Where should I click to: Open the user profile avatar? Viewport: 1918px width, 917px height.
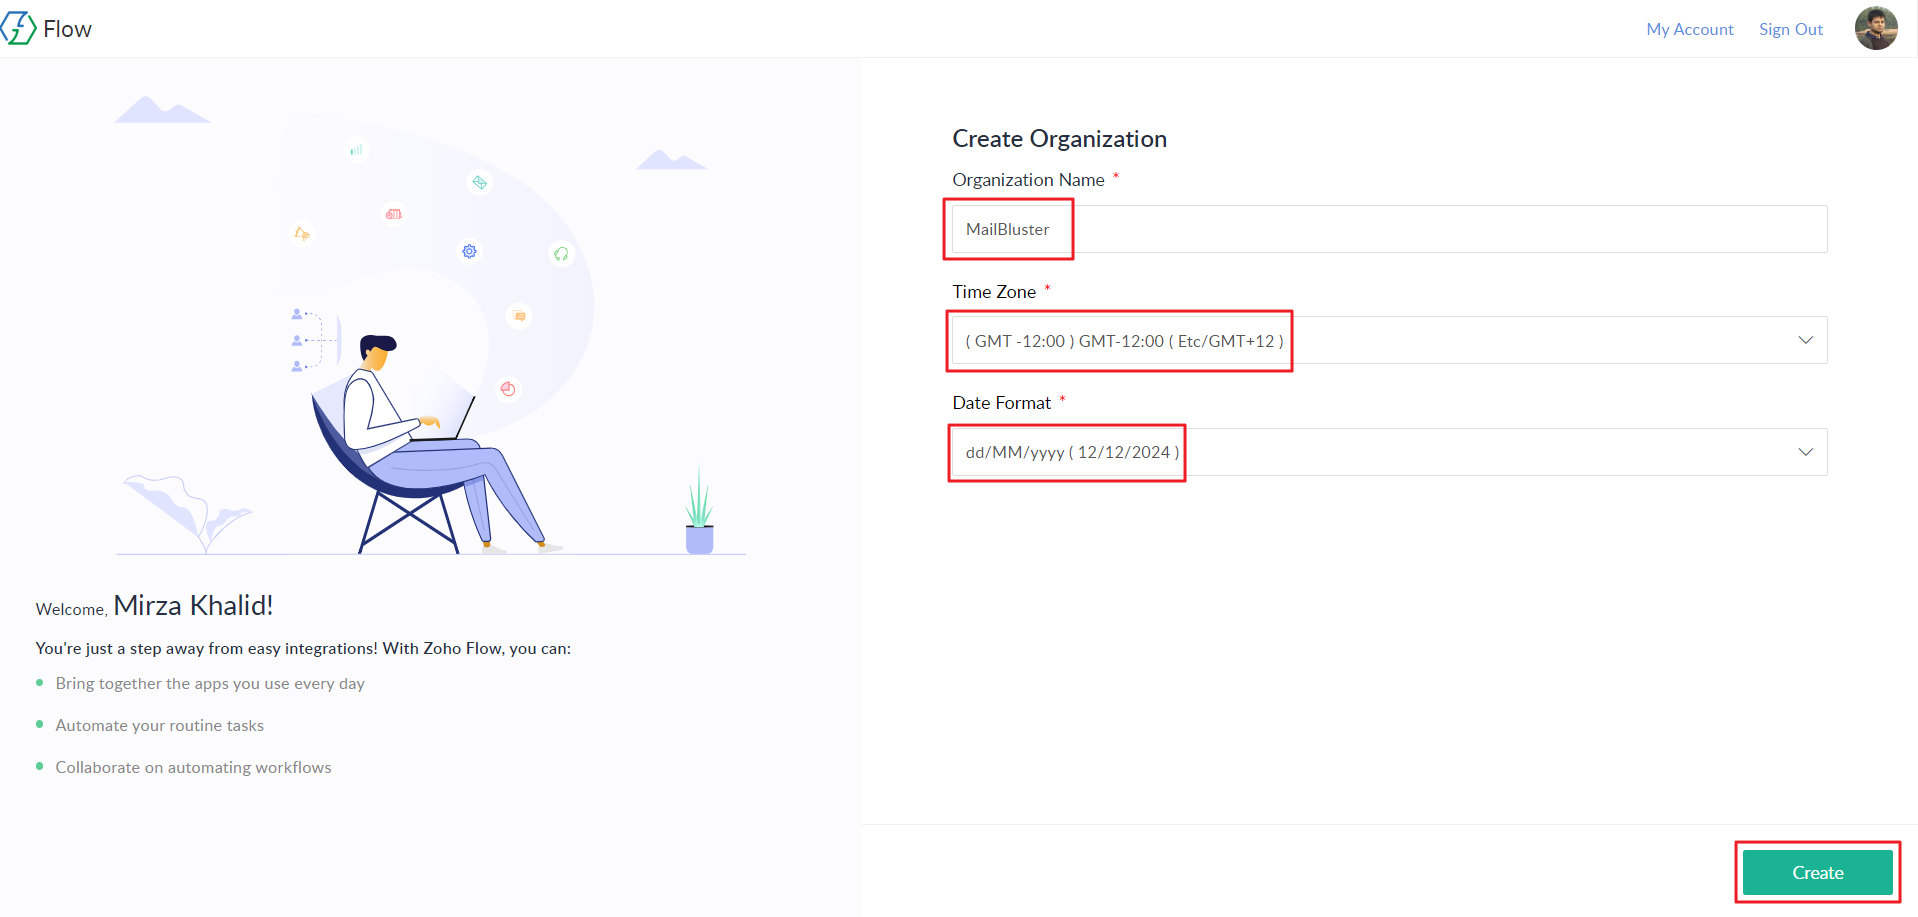[x=1875, y=29]
